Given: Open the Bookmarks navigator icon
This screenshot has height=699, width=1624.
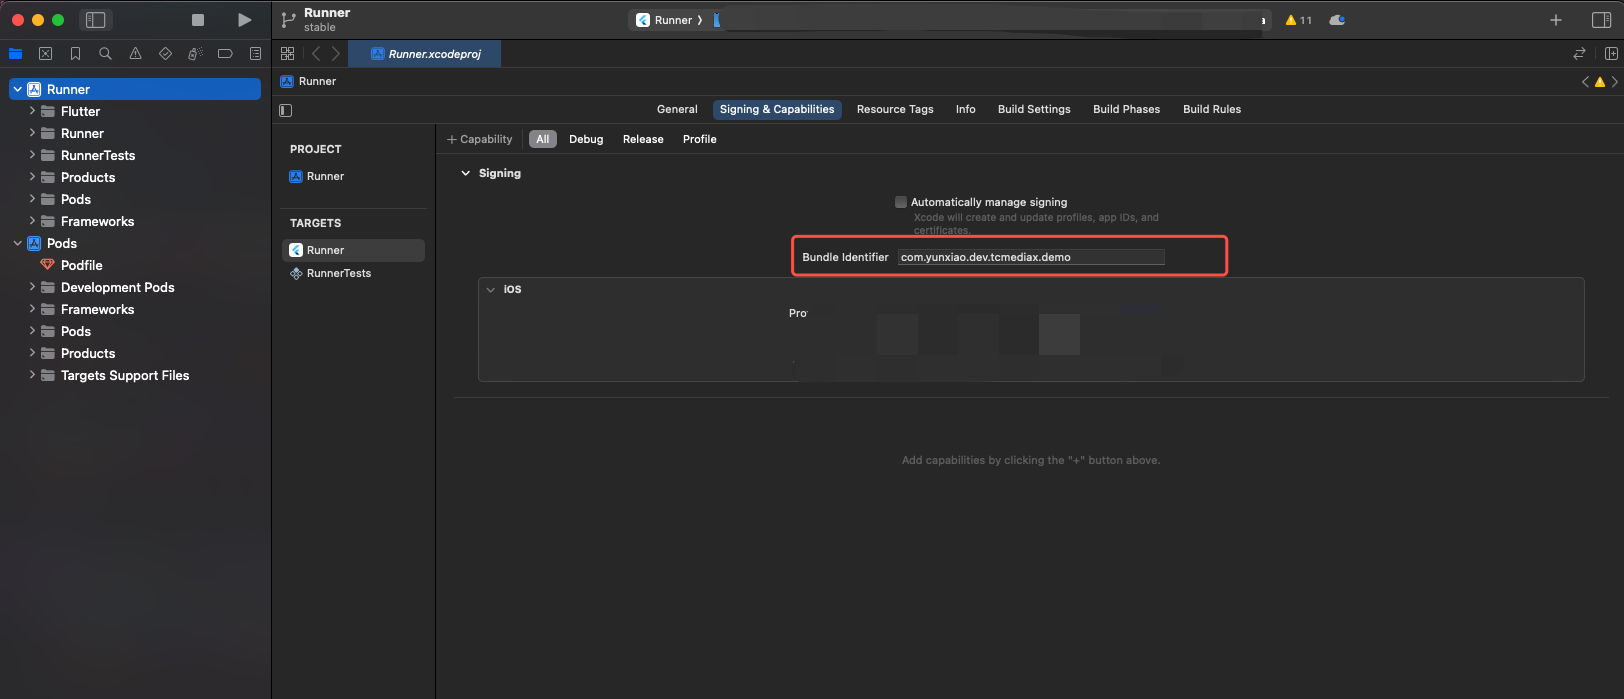Looking at the screenshot, I should (x=75, y=54).
